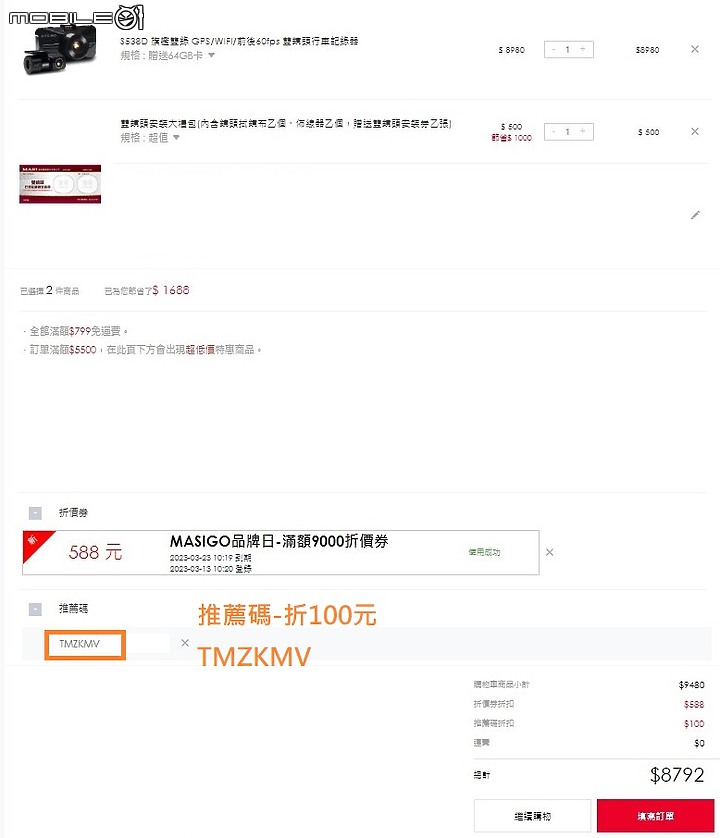This screenshot has height=838, width=720.
Task: Remove the applied 588 元 coupon
Action: 549,552
